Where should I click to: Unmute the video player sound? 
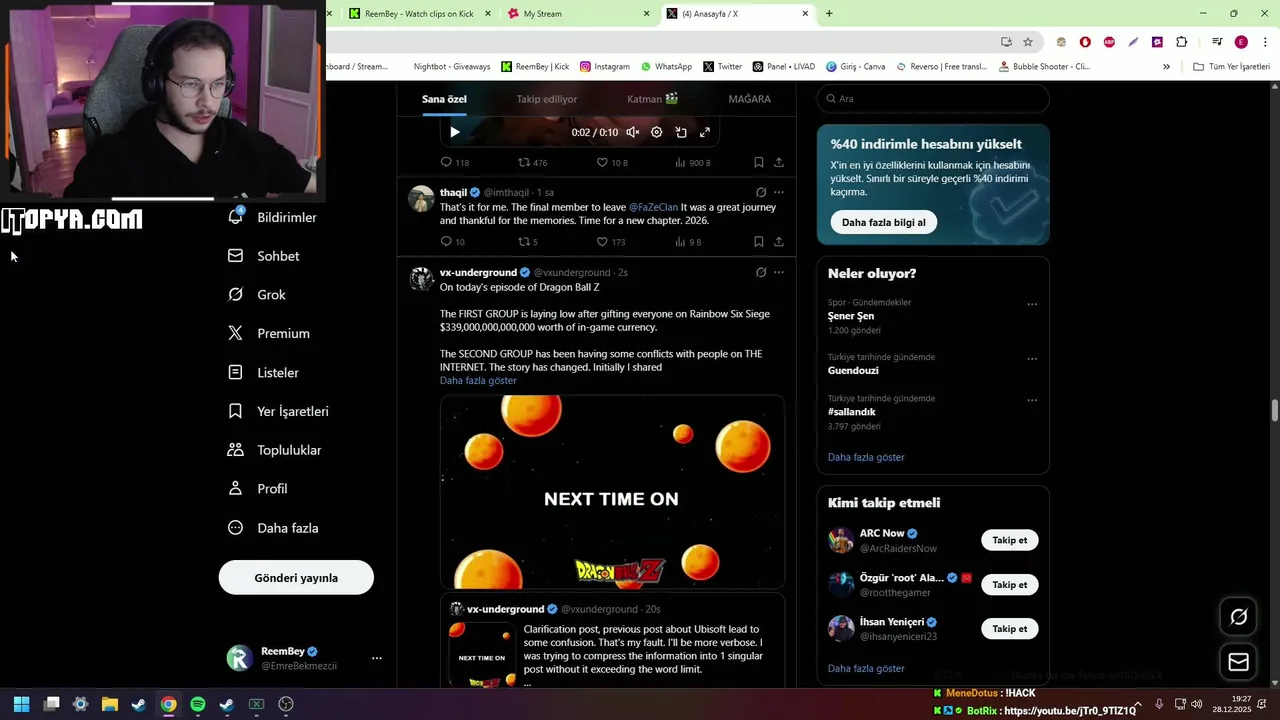633,132
